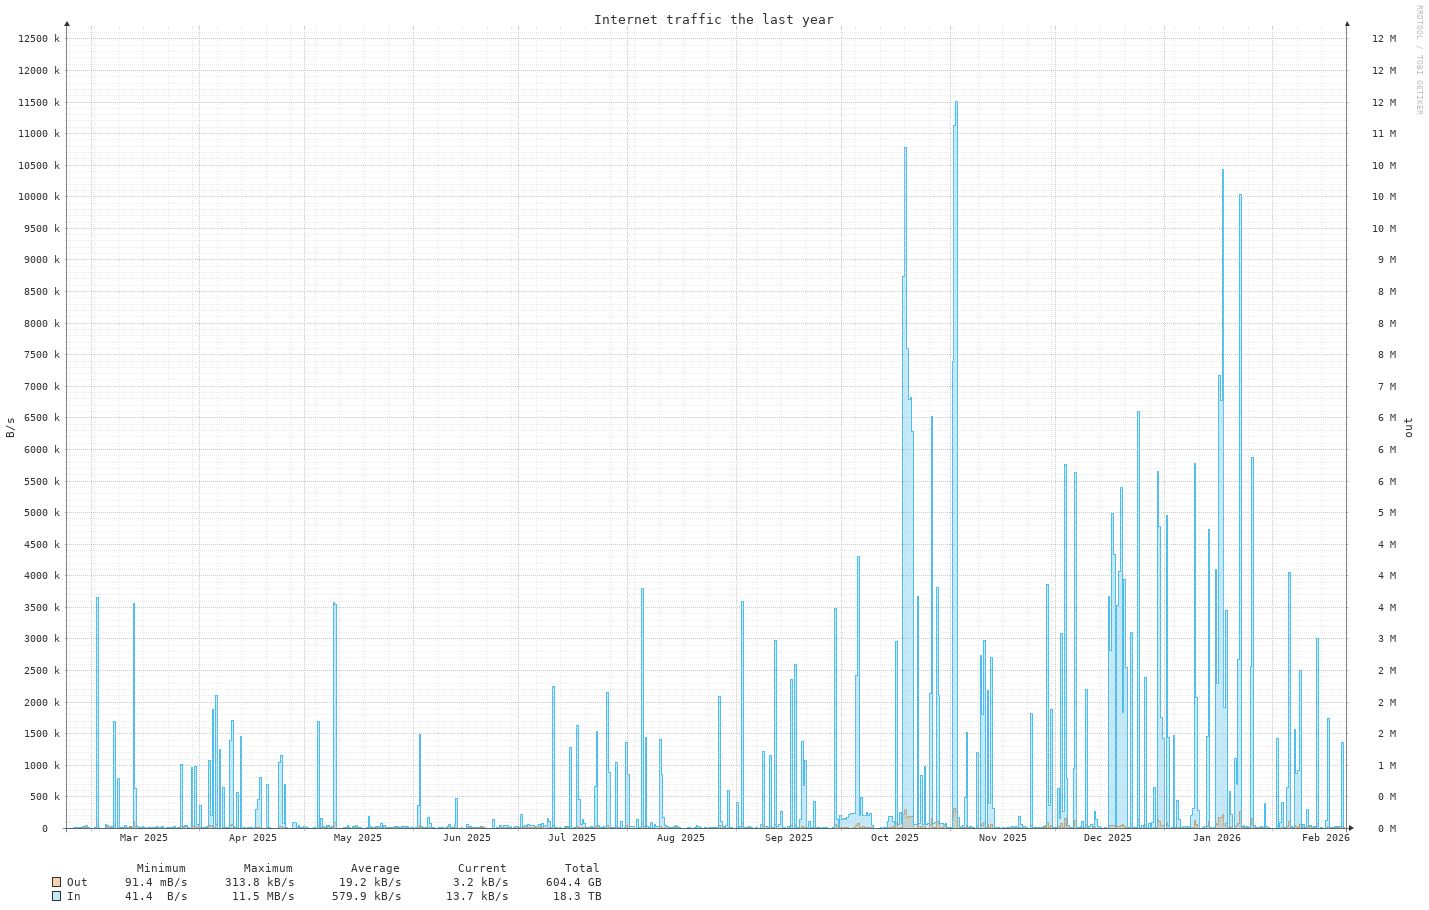1429x910 pixels.
Task: Click the 12500 k y-axis tick label
Action: [x=39, y=39]
